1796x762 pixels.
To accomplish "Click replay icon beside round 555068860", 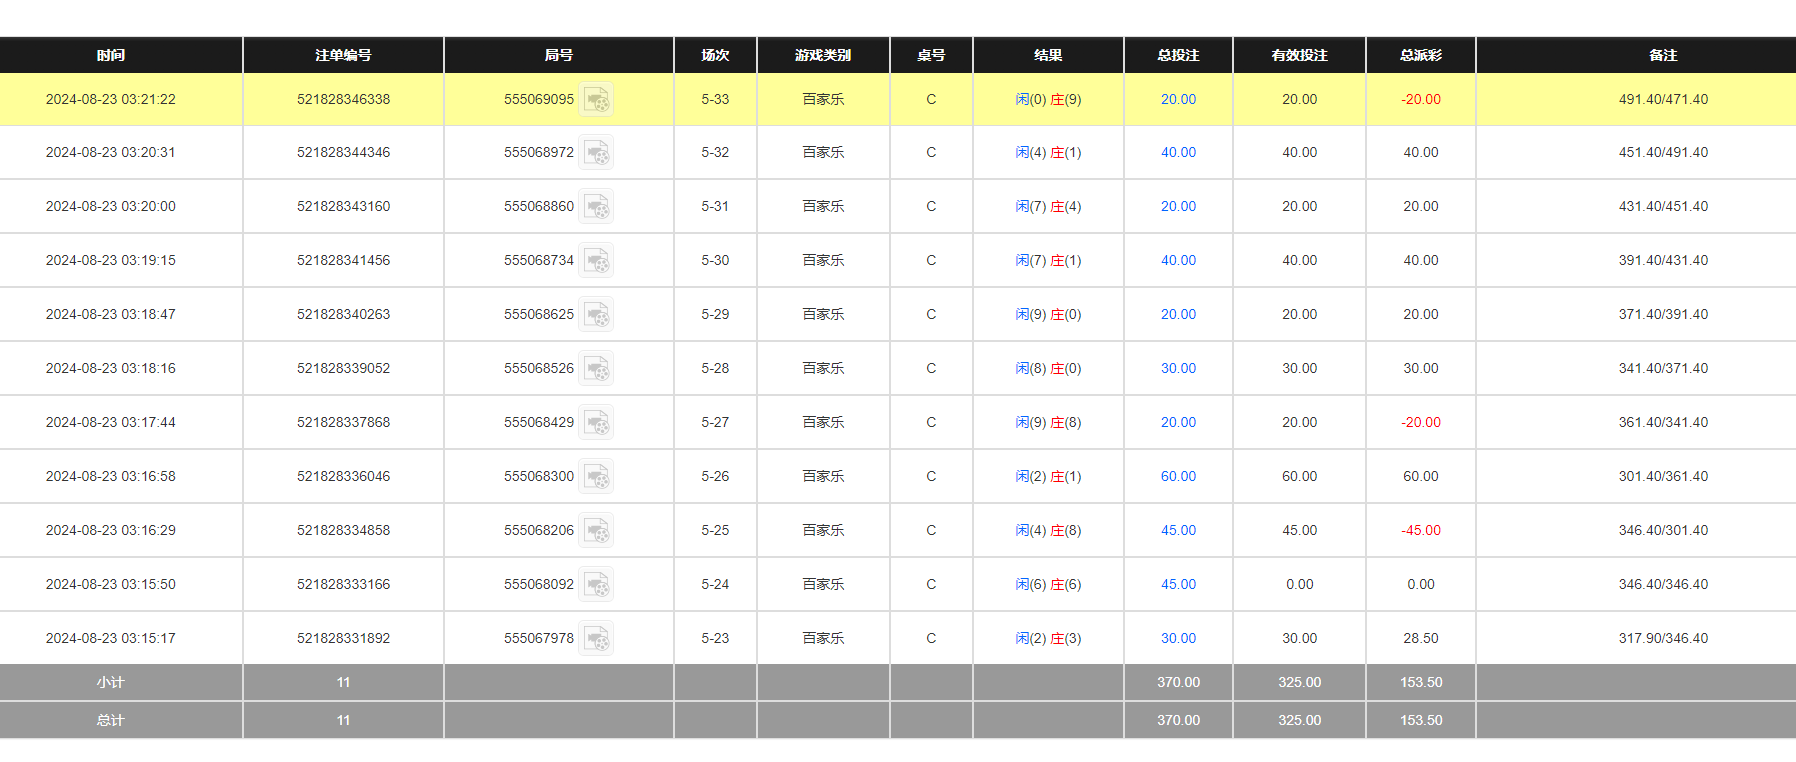I will point(597,207).
